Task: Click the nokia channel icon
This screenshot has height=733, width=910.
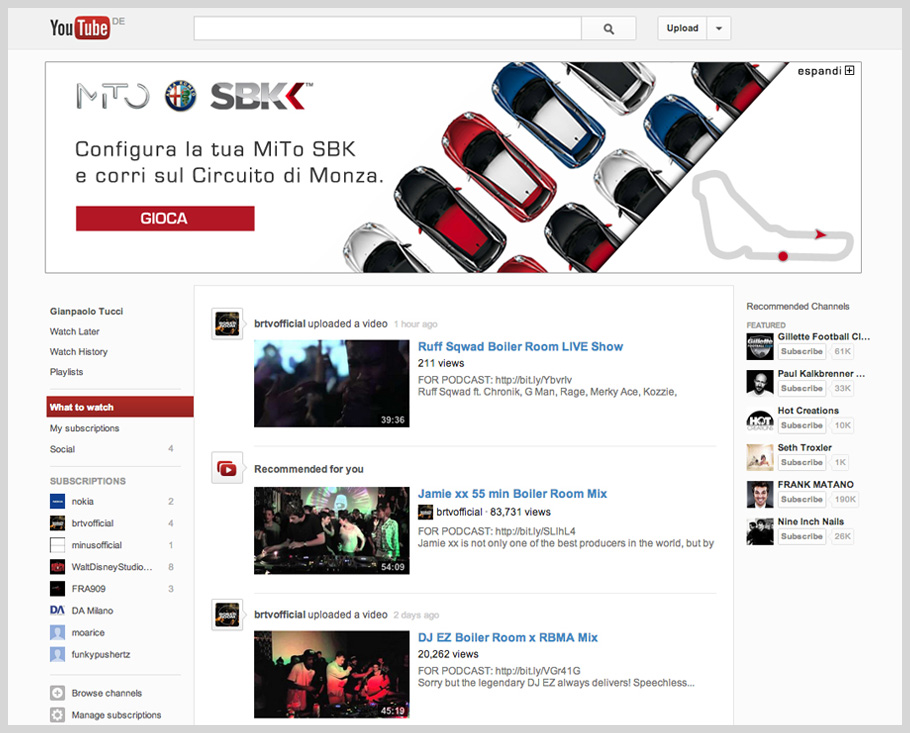Action: 57,501
